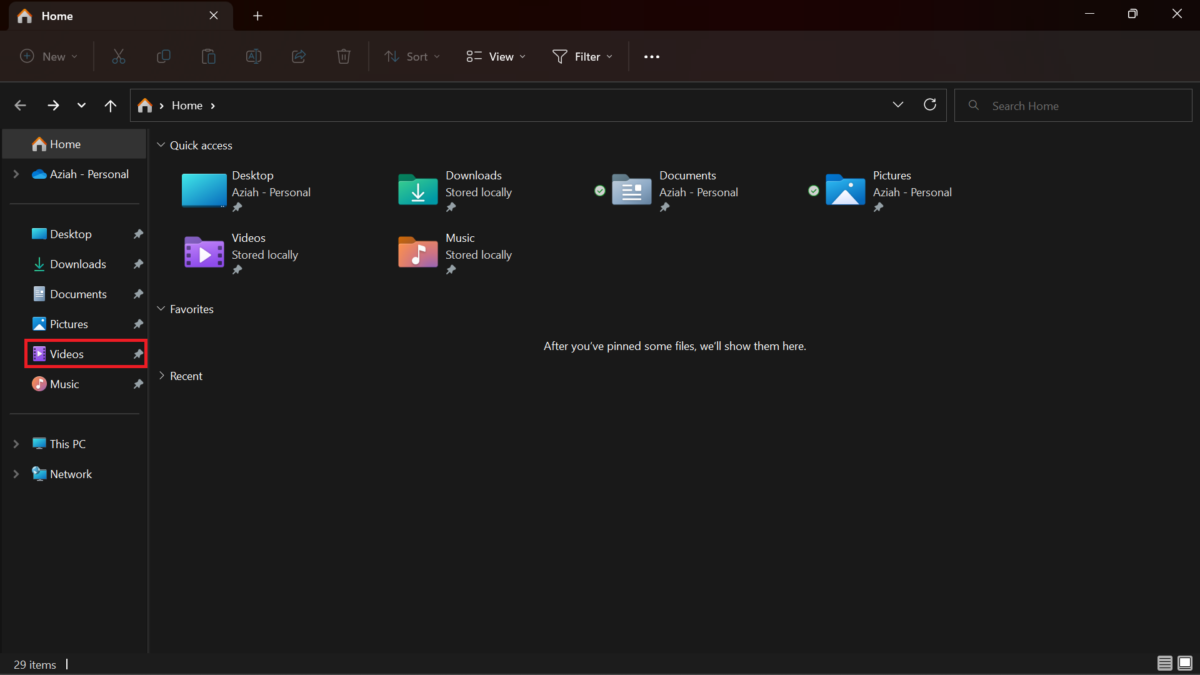This screenshot has height=675, width=1200.
Task: Collapse the Quick access section
Action: [160, 145]
